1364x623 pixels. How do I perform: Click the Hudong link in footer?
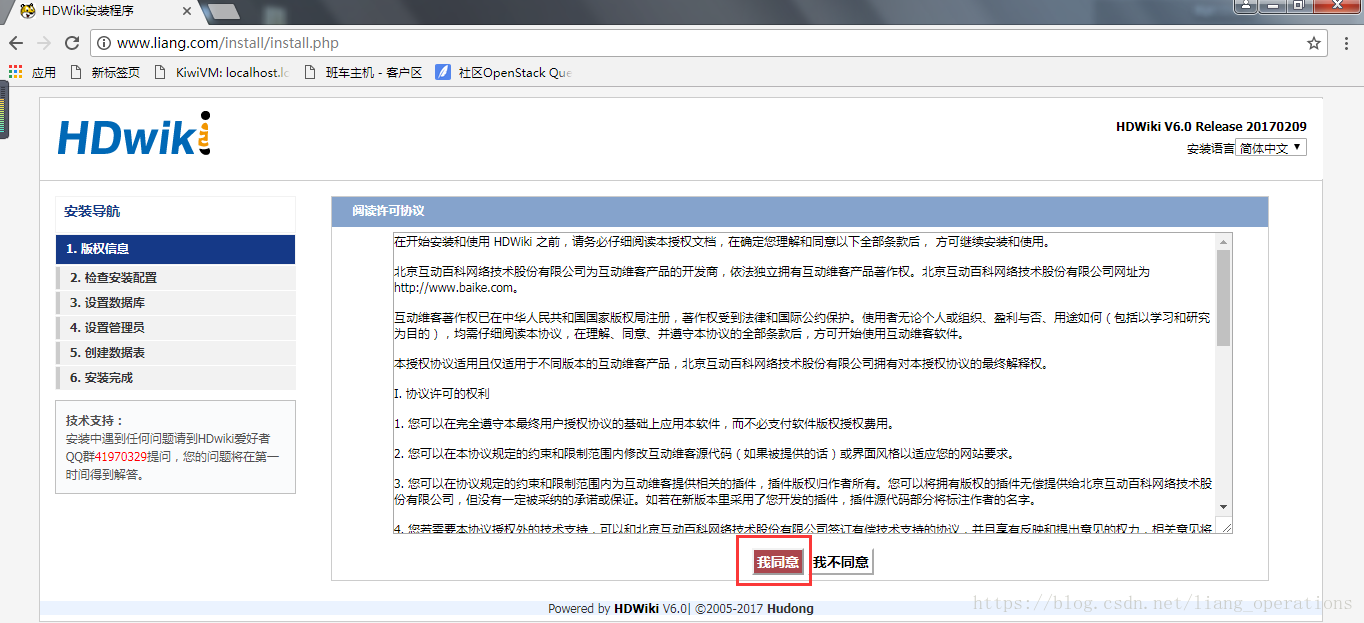790,608
